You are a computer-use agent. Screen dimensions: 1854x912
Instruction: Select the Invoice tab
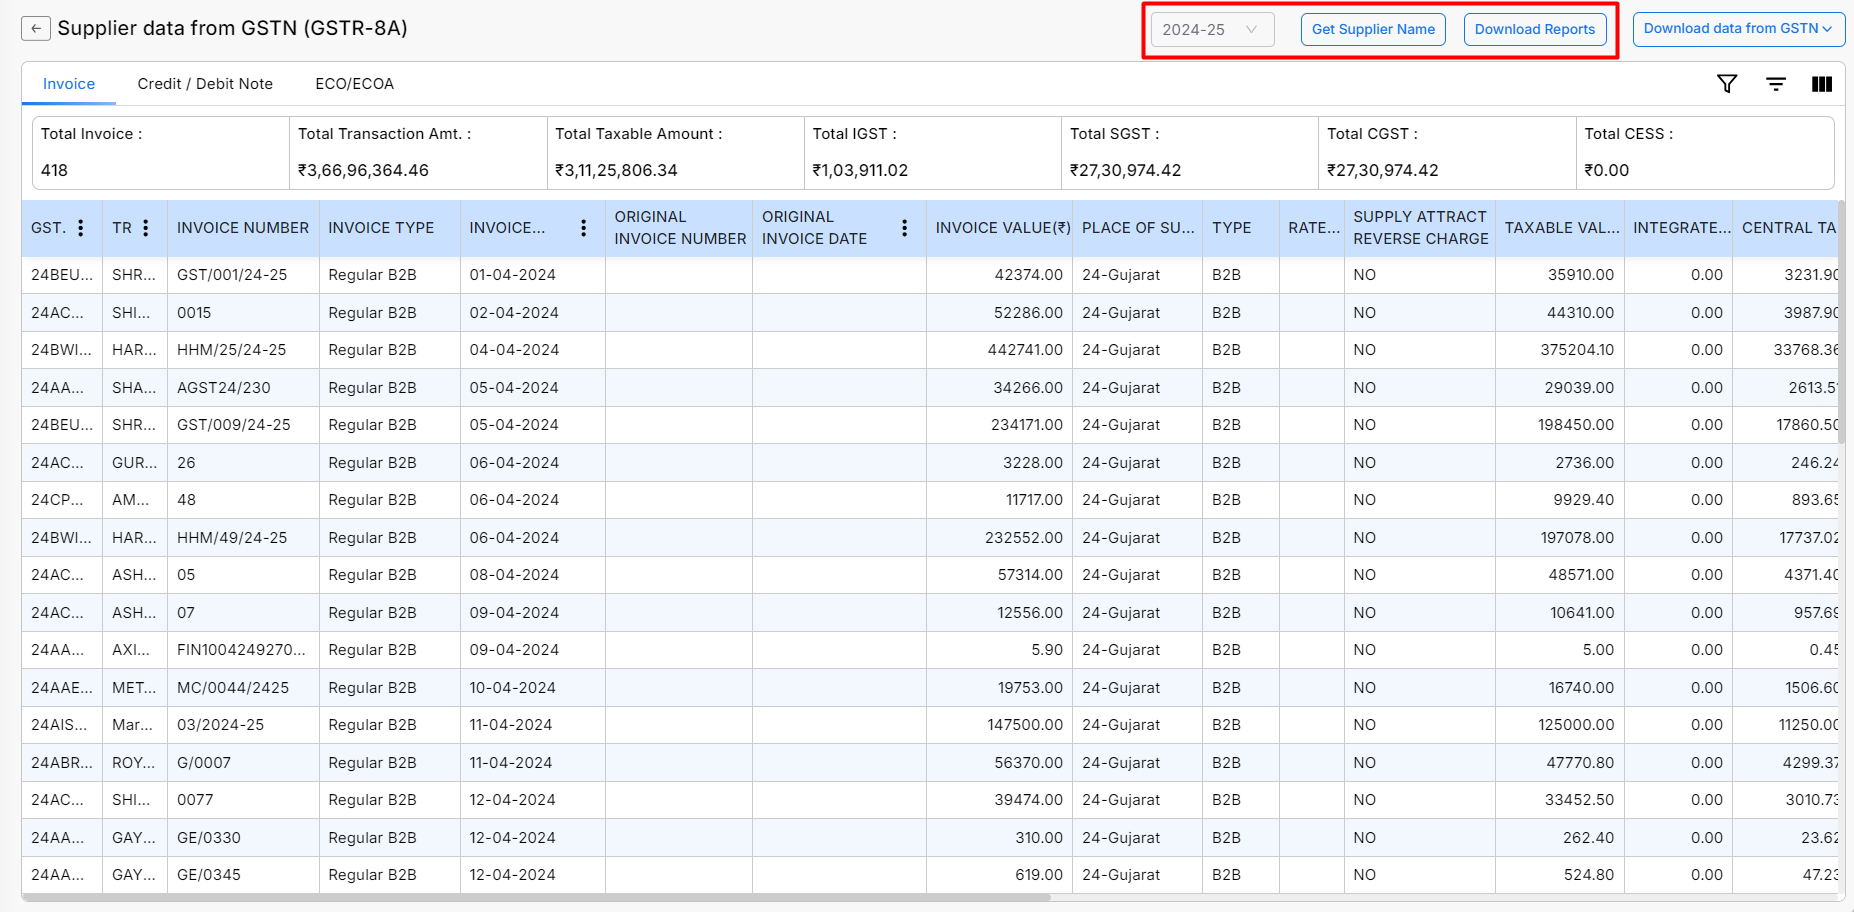[69, 84]
